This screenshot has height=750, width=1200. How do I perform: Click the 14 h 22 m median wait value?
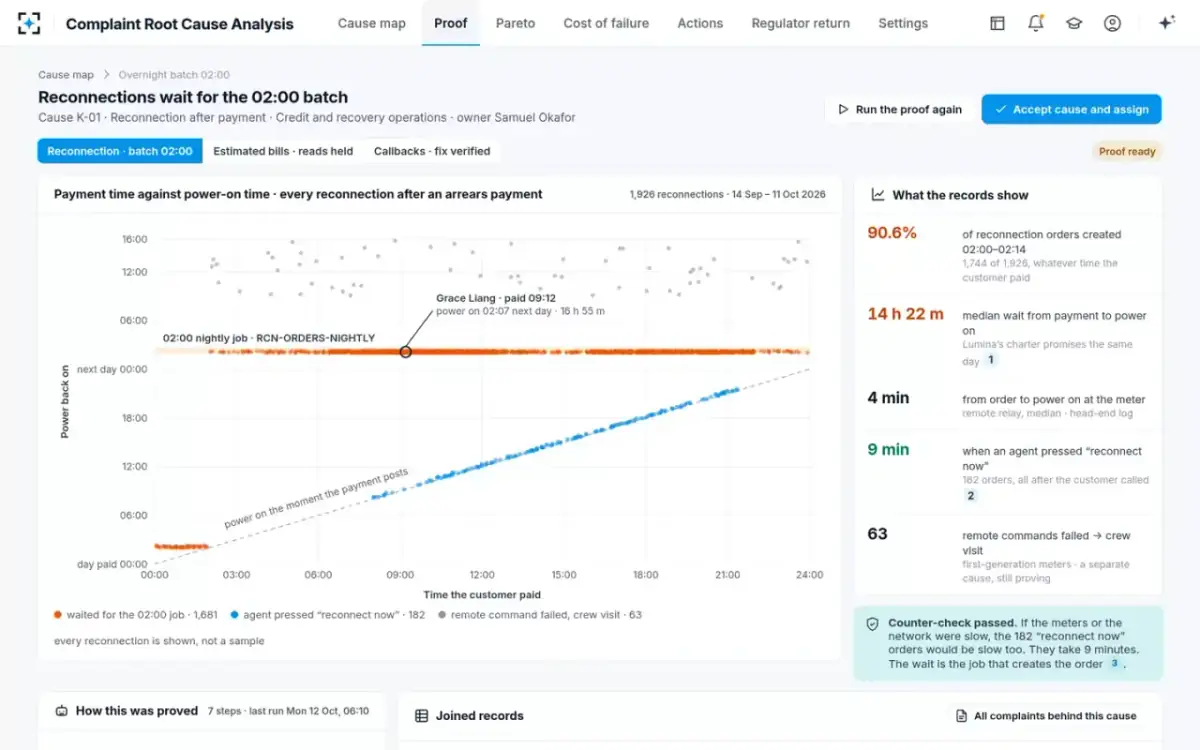tap(905, 313)
